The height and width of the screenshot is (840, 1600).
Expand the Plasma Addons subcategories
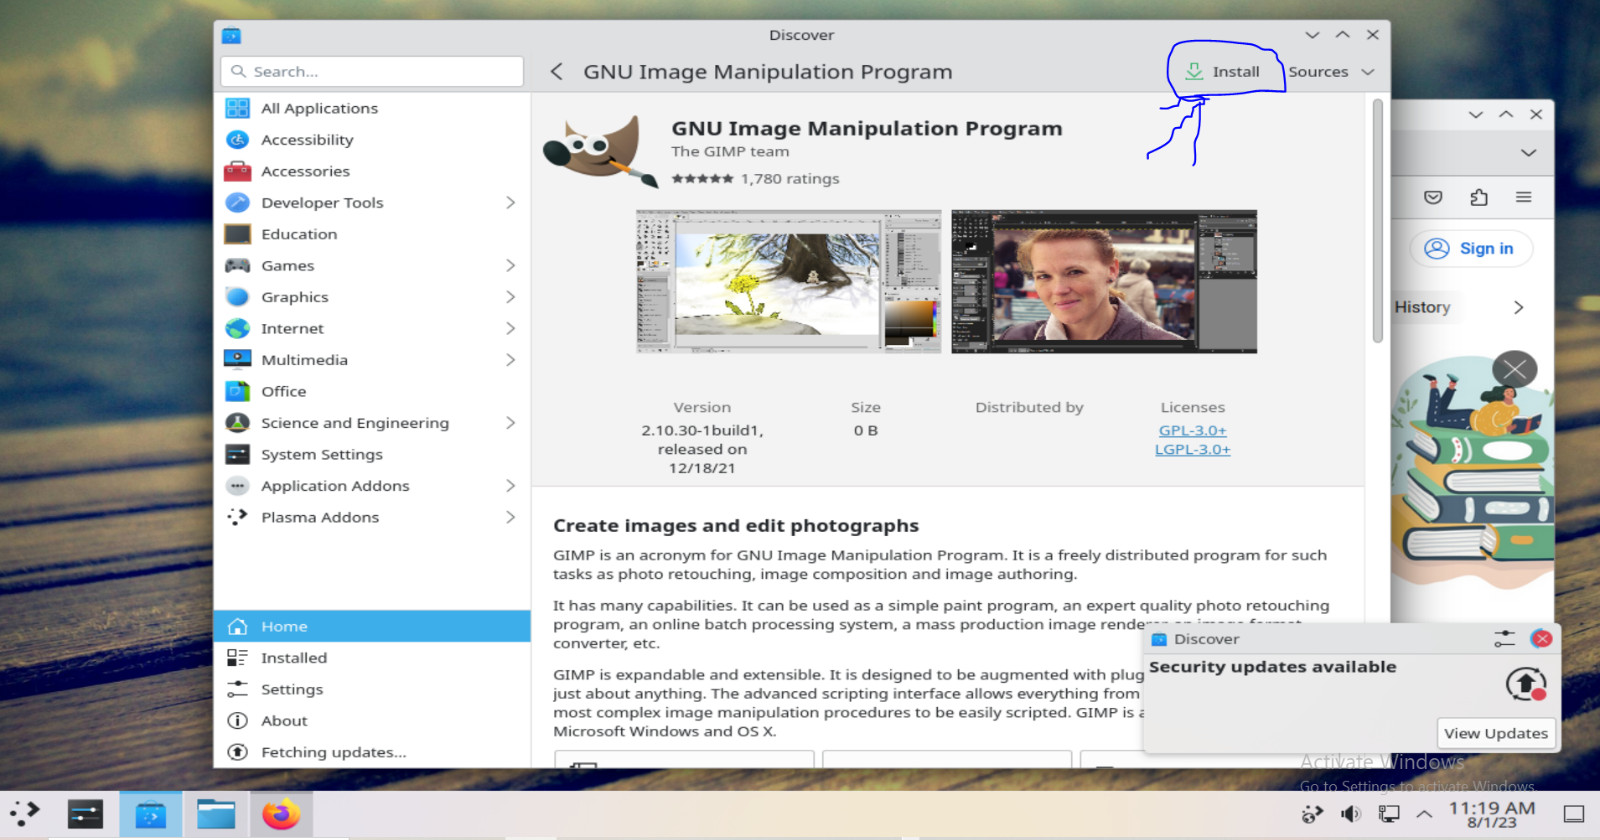pyautogui.click(x=510, y=517)
